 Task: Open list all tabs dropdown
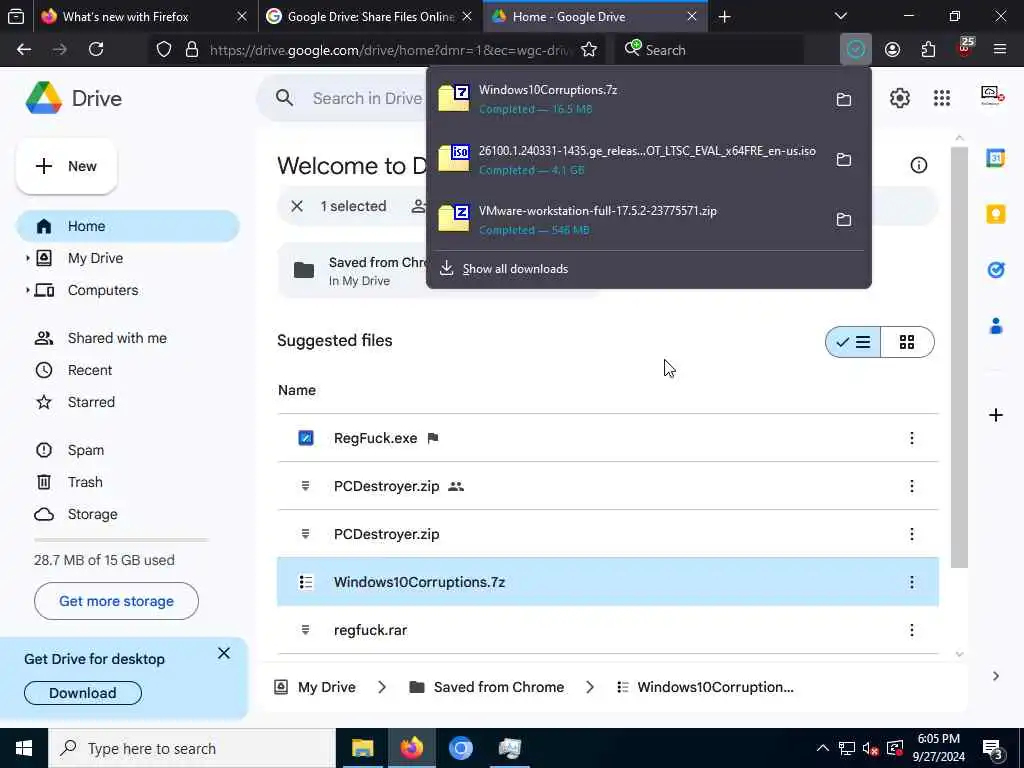click(x=841, y=16)
